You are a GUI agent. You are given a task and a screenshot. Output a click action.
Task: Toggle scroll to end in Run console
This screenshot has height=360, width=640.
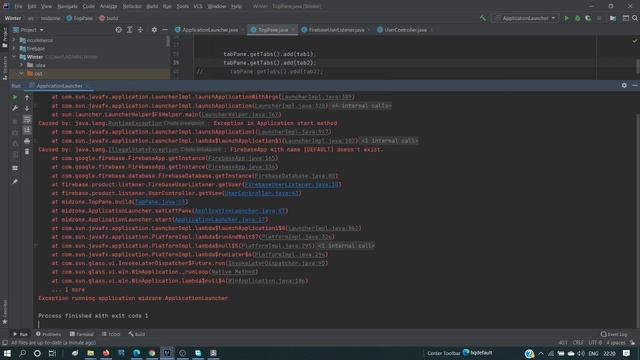tap(27, 130)
